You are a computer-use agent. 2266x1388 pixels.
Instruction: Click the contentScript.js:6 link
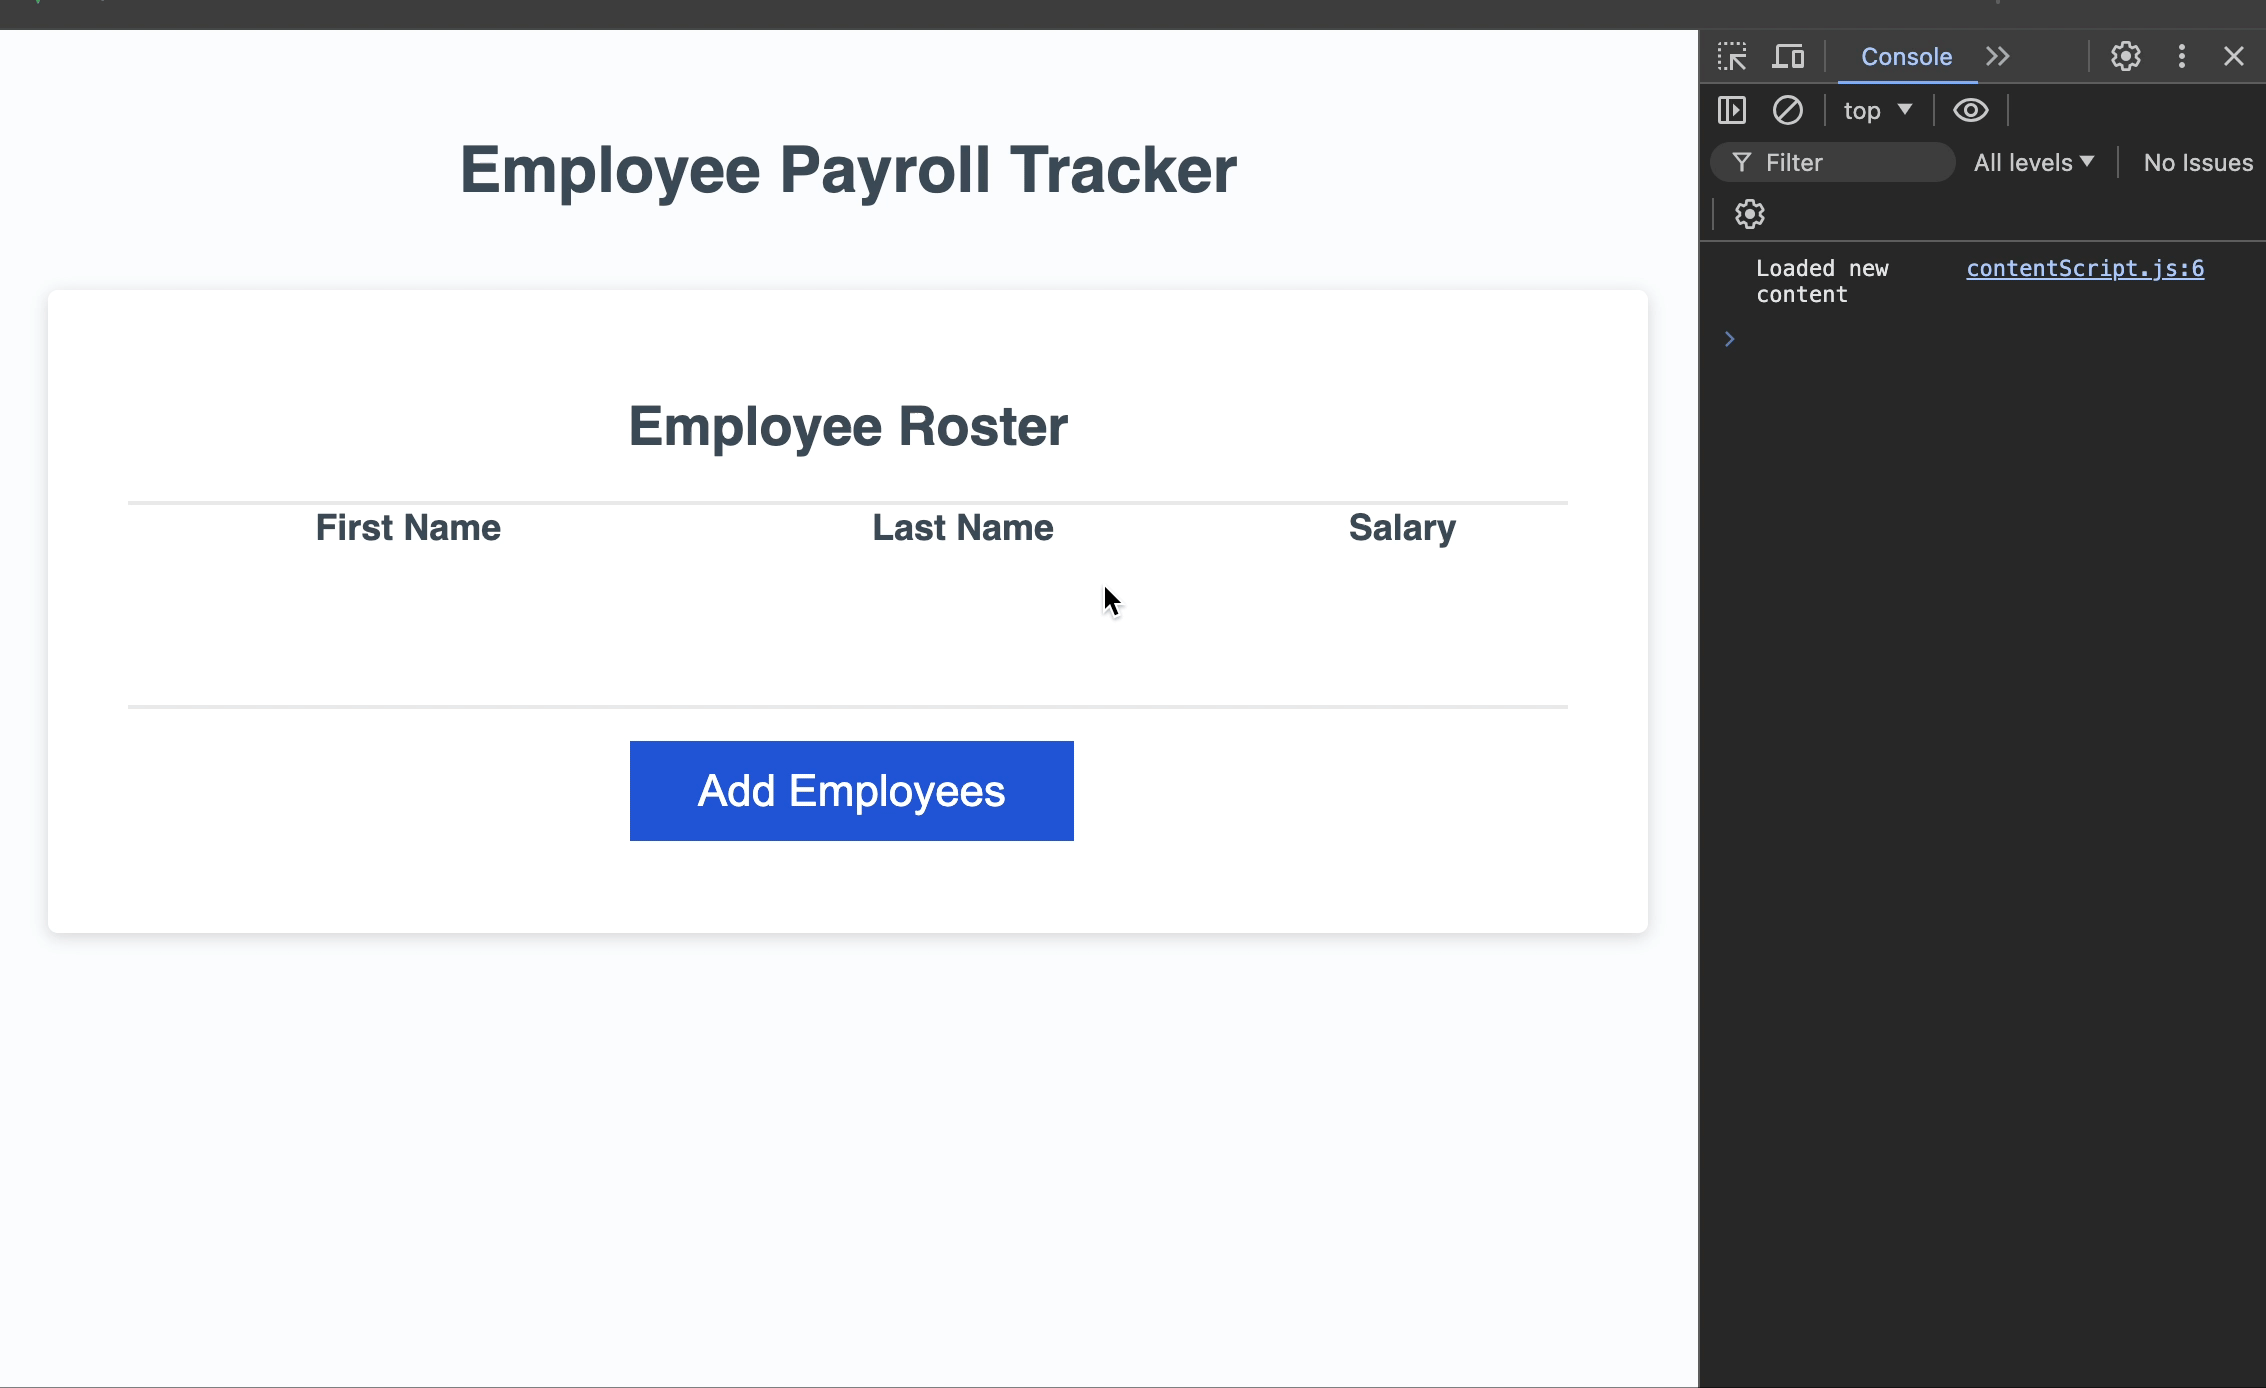2085,267
